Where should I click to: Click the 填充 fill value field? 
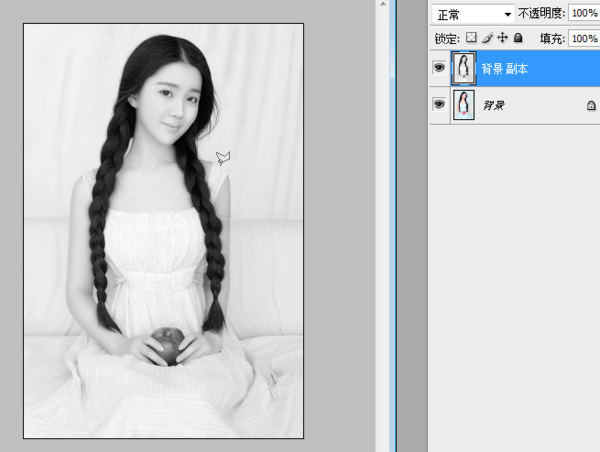581,38
